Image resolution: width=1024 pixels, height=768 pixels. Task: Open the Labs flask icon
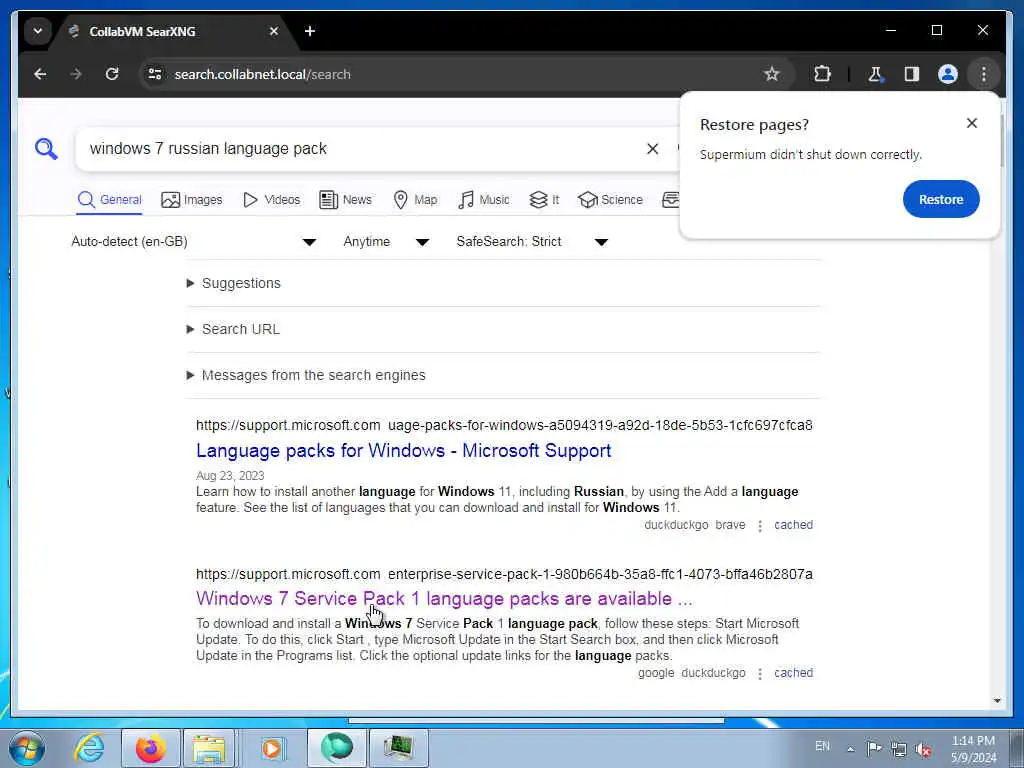(875, 74)
